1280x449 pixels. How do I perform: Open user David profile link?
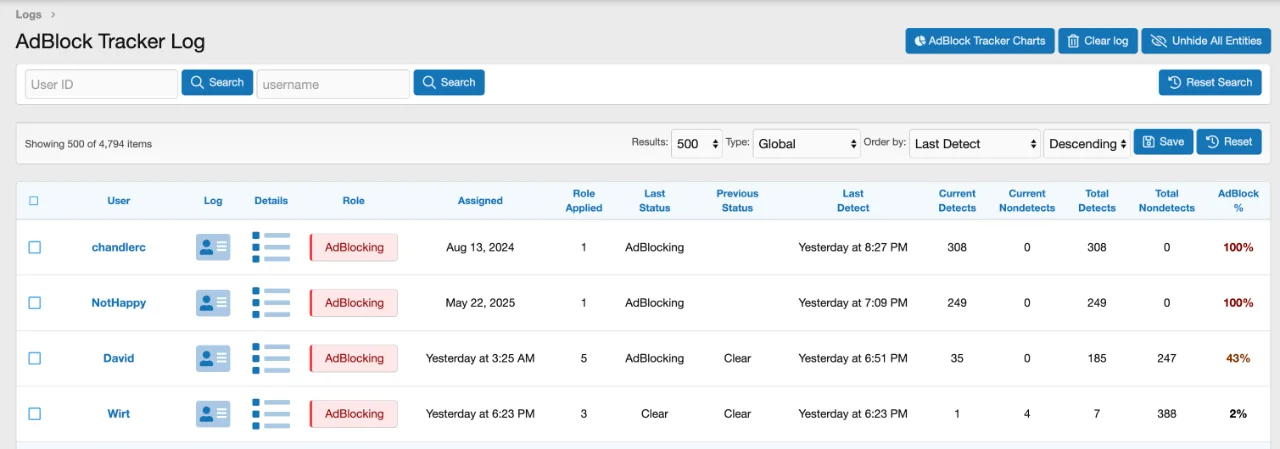[119, 358]
